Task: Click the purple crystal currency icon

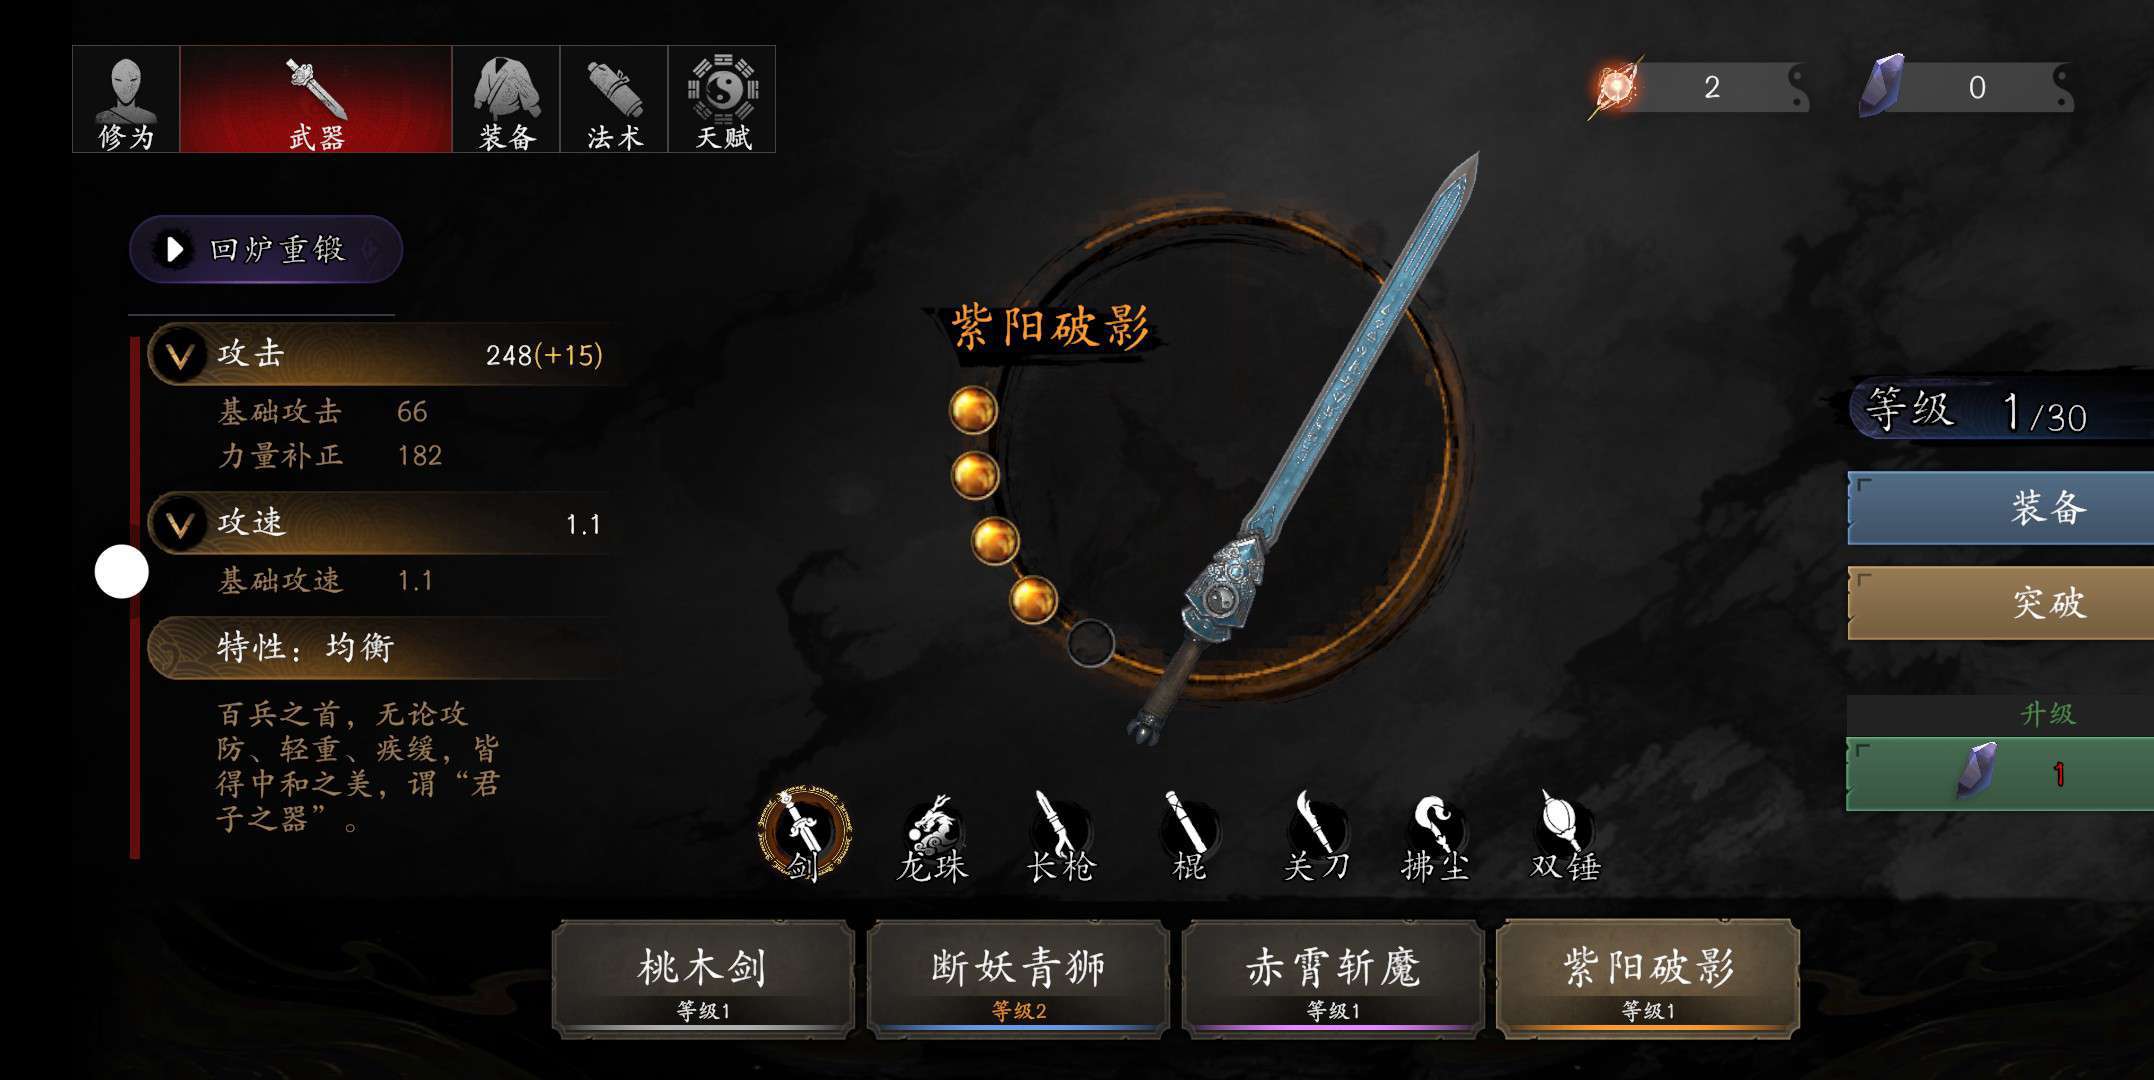Action: tap(1881, 86)
